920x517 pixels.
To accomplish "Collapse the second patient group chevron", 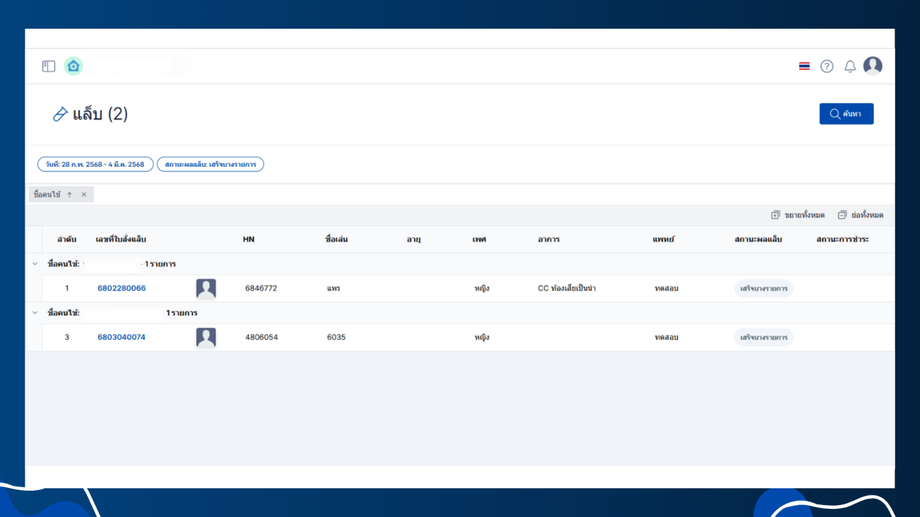I will [35, 313].
